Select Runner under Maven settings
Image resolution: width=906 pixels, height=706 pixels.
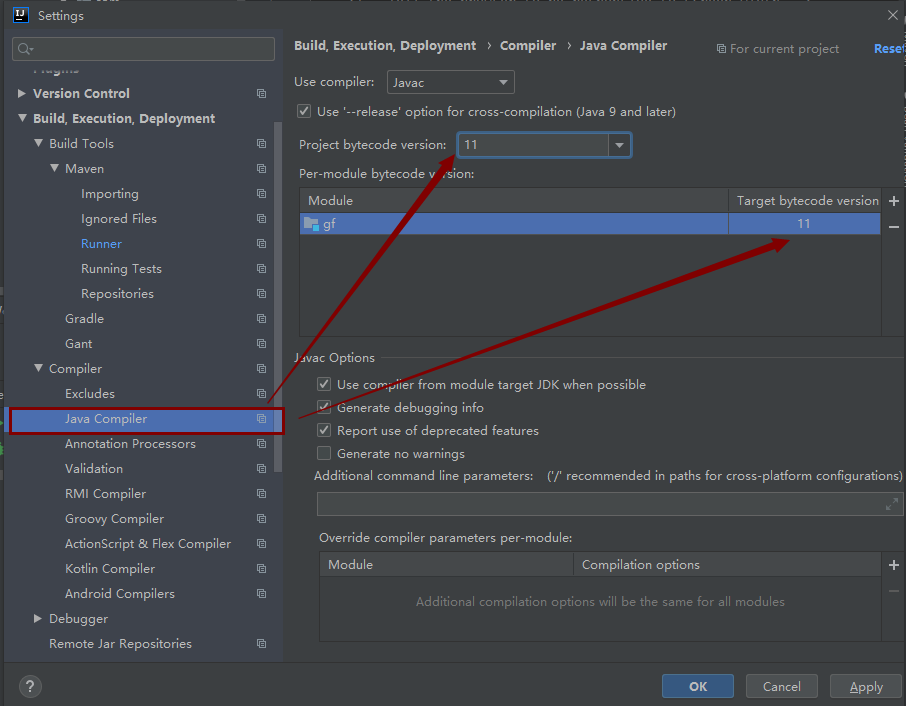click(101, 244)
